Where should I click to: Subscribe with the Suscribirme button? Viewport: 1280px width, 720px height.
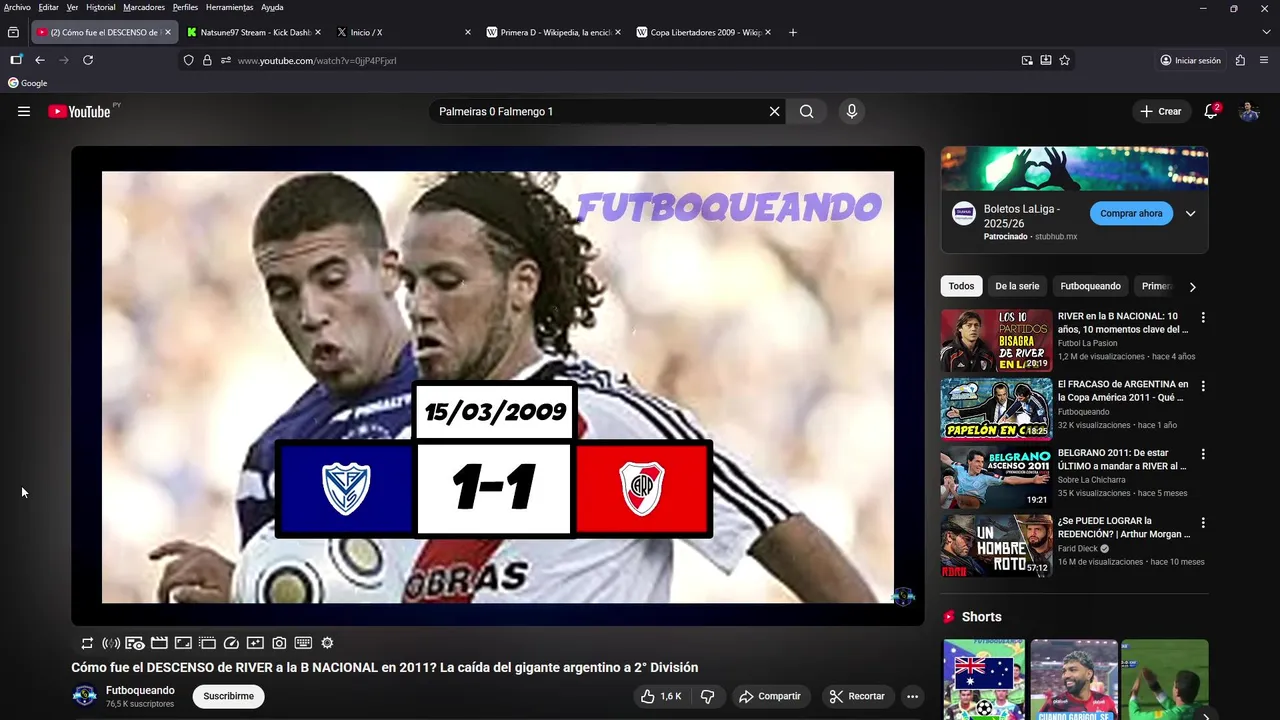pyautogui.click(x=228, y=696)
